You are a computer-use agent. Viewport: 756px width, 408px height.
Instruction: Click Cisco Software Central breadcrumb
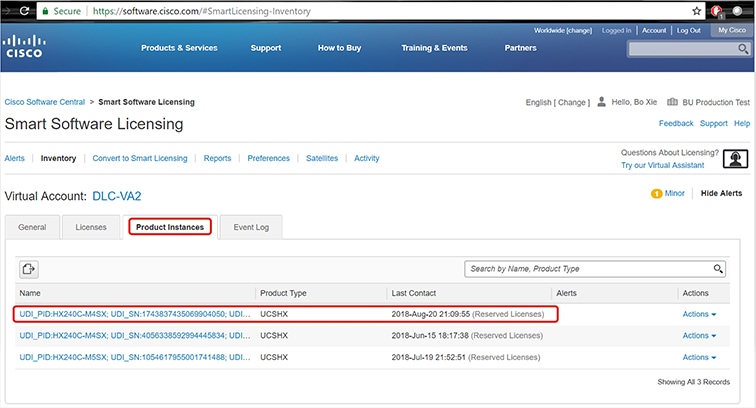(x=45, y=102)
